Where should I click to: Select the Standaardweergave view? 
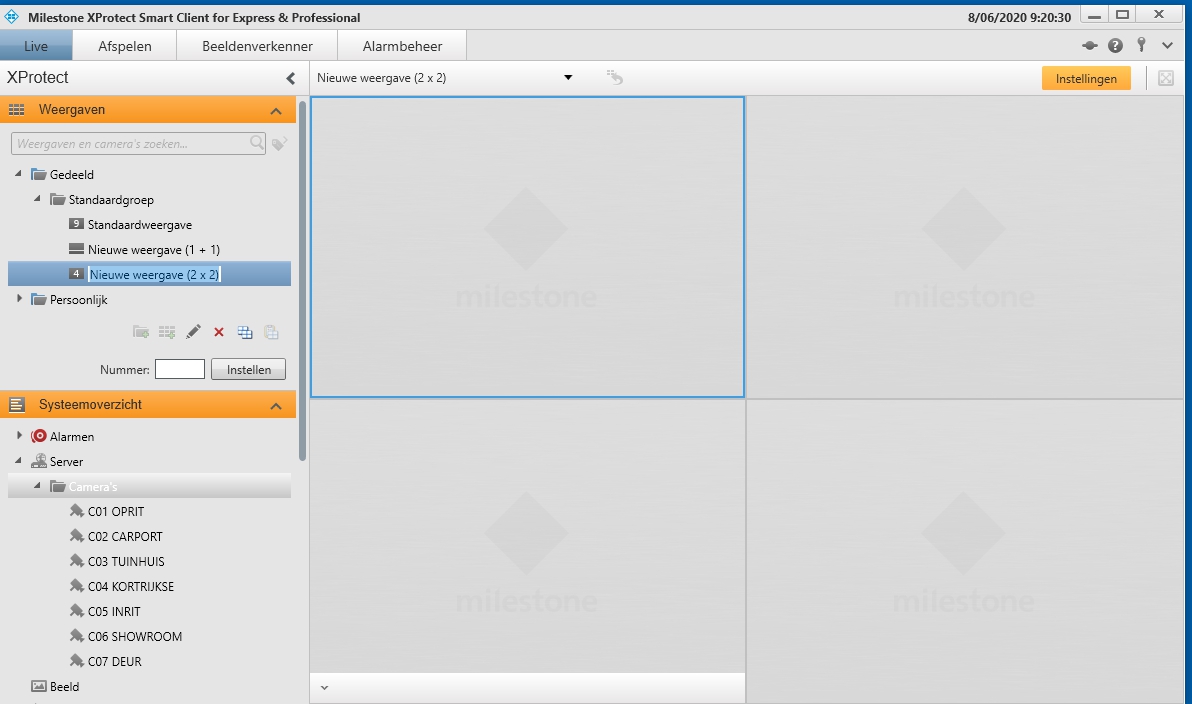tap(140, 224)
